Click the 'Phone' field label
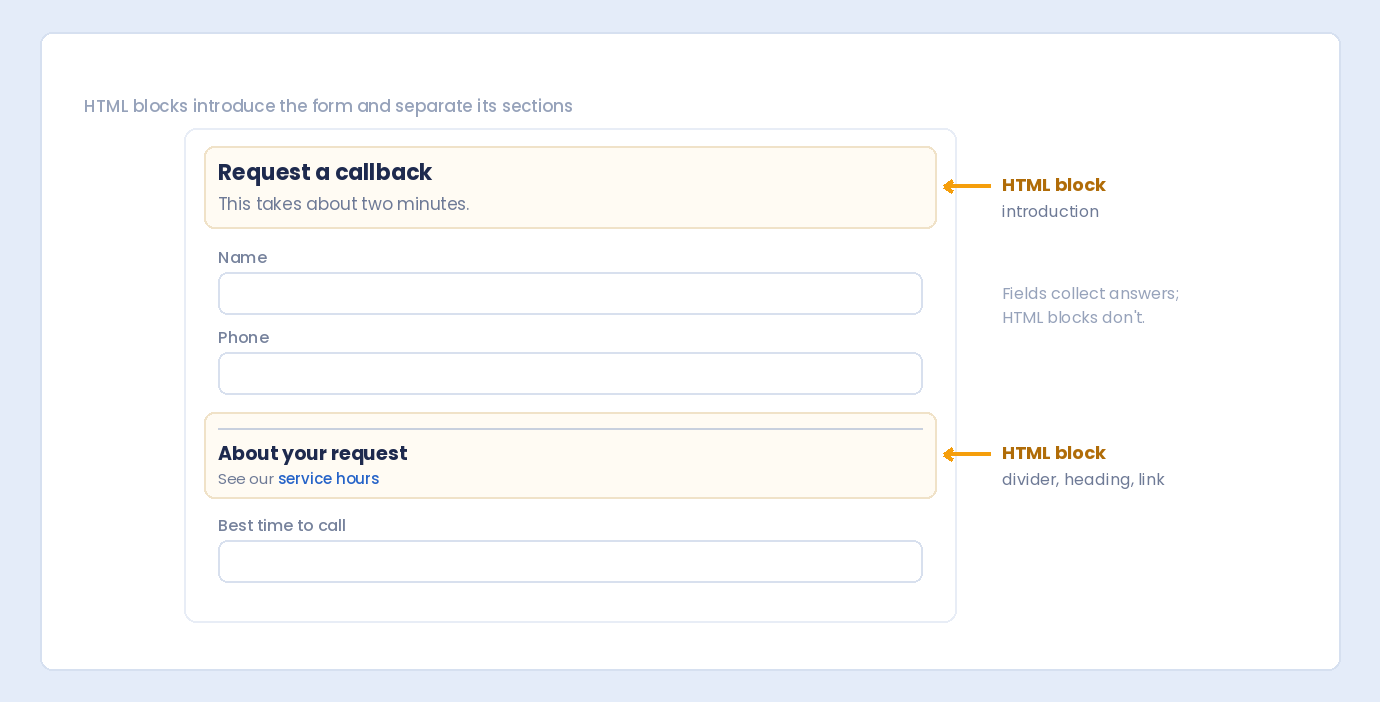Viewport: 1380px width, 702px height. (243, 337)
